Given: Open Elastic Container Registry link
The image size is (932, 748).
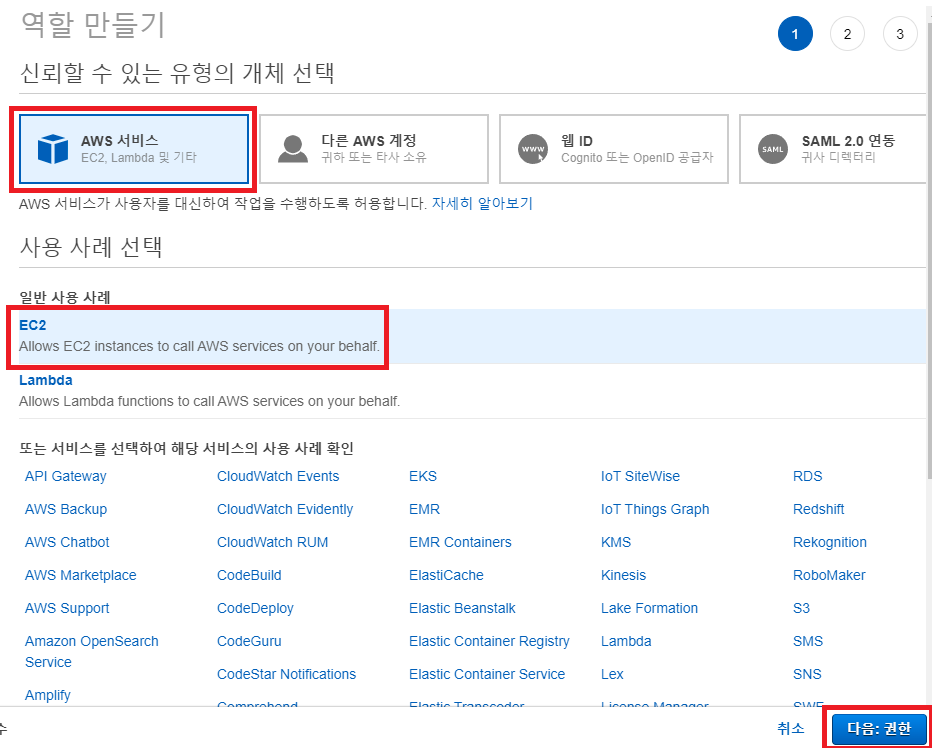Looking at the screenshot, I should pos(489,642).
